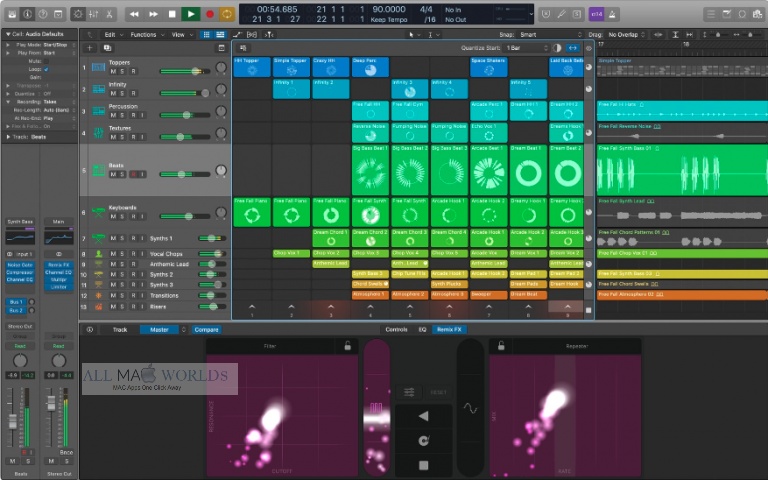
Task: Toggle the yellow Cycle button
Action: pyautogui.click(x=227, y=14)
